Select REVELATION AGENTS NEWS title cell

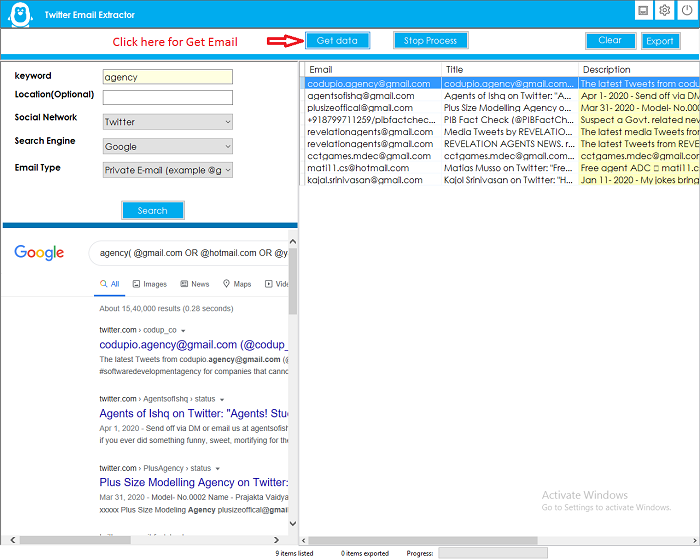click(510, 144)
